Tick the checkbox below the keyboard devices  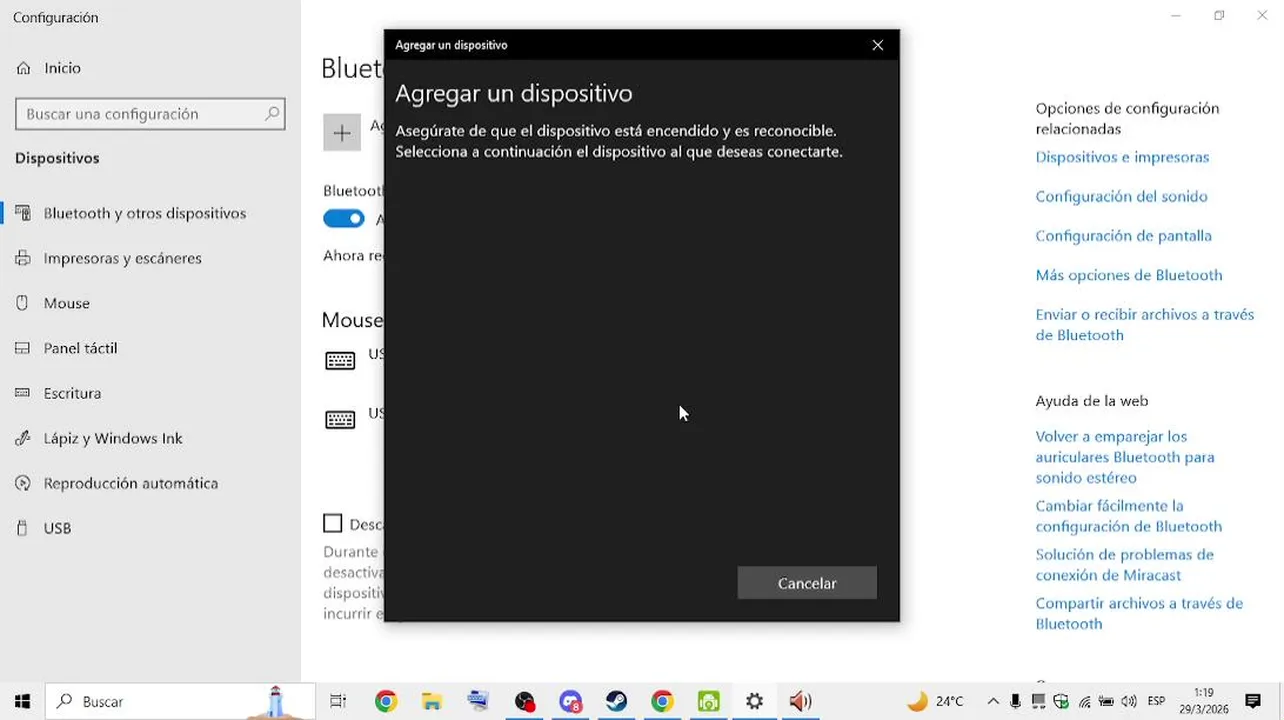(x=332, y=523)
